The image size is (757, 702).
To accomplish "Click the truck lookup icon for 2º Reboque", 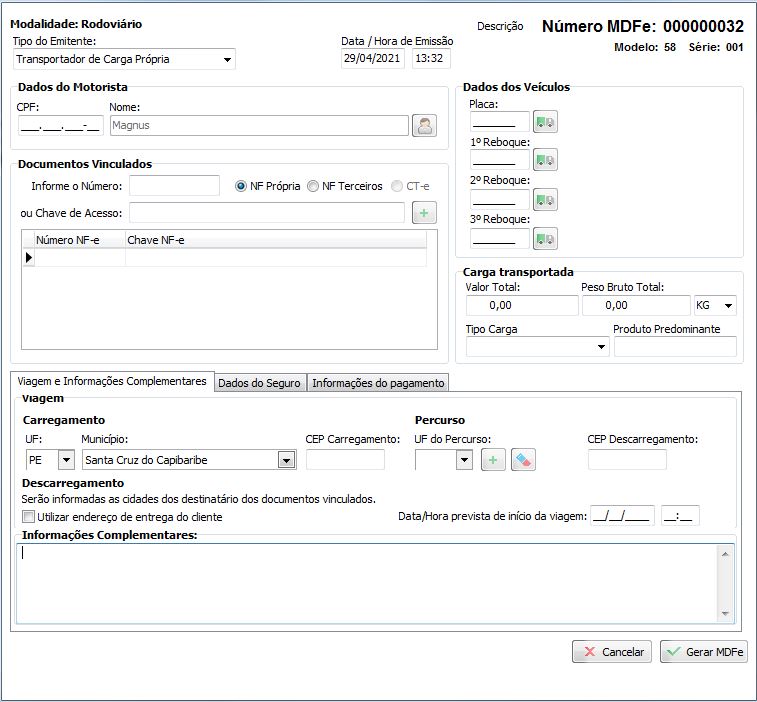I will 545,199.
